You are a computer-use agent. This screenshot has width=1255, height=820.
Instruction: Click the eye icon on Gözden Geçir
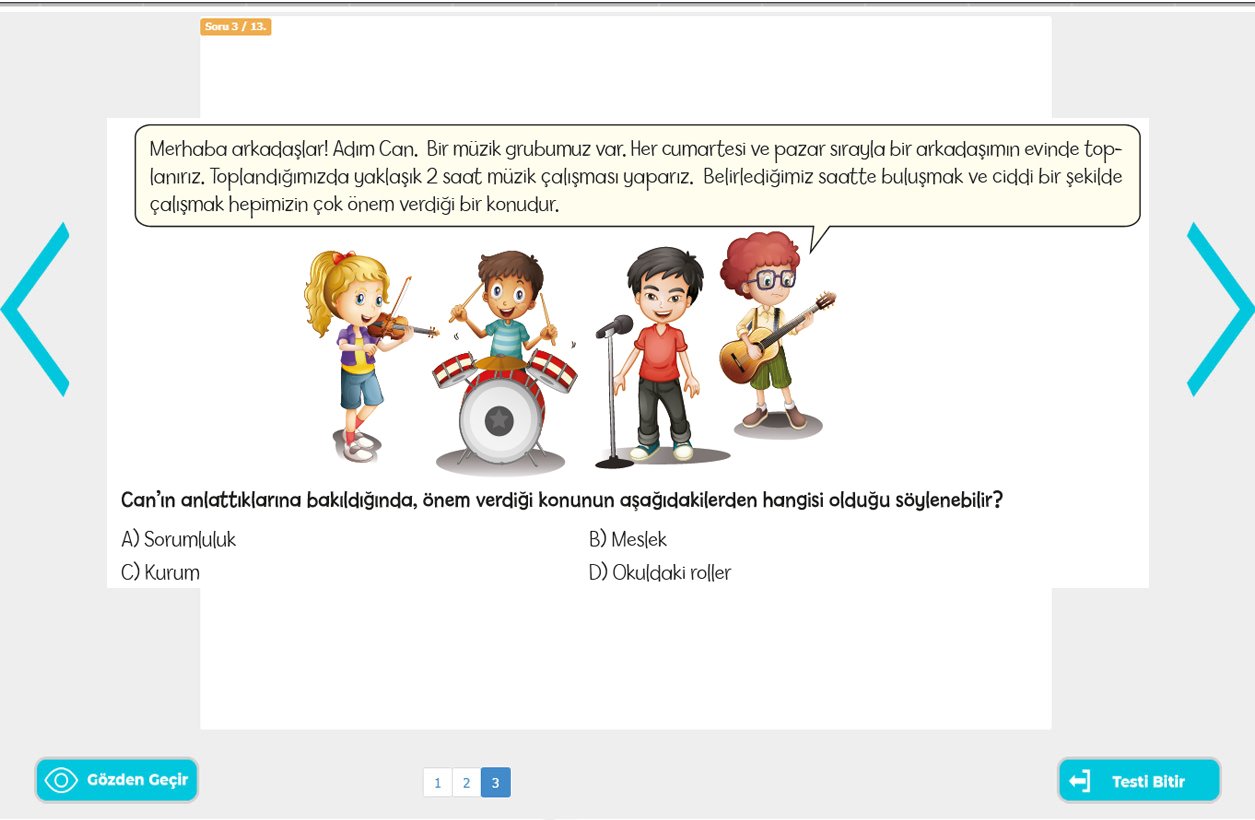point(61,780)
